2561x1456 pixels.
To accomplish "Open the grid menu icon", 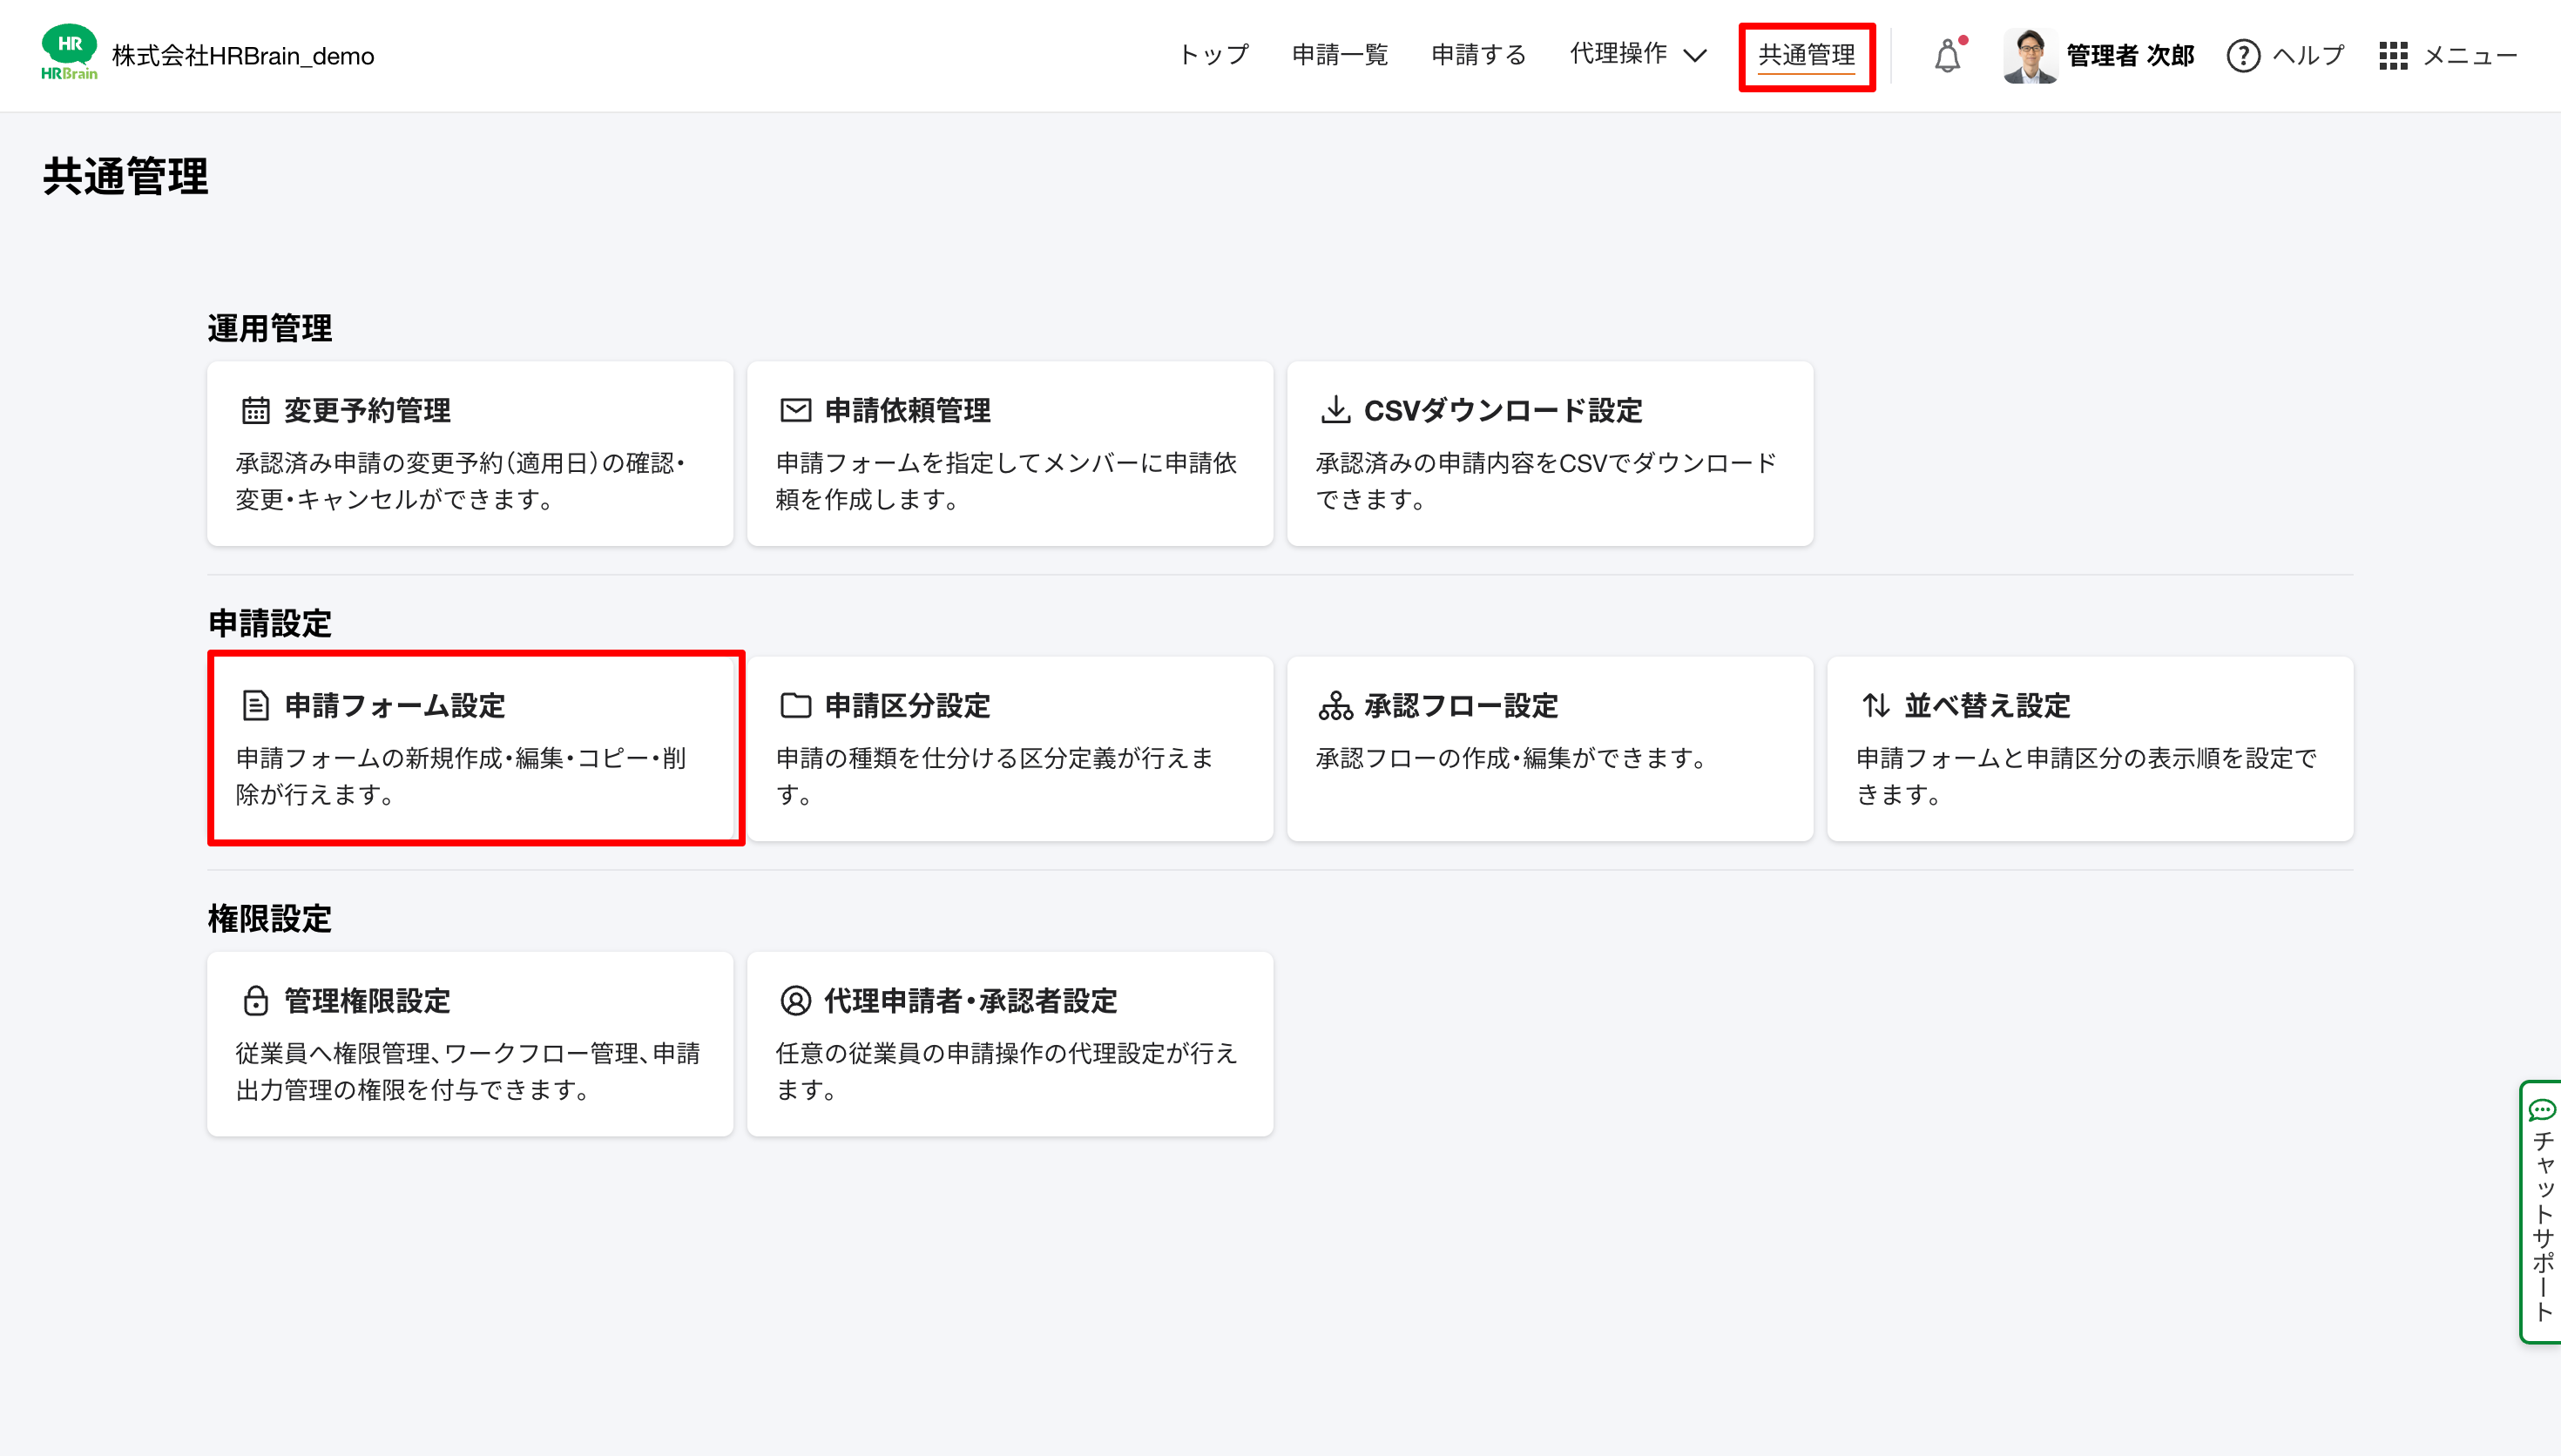I will coord(2393,55).
